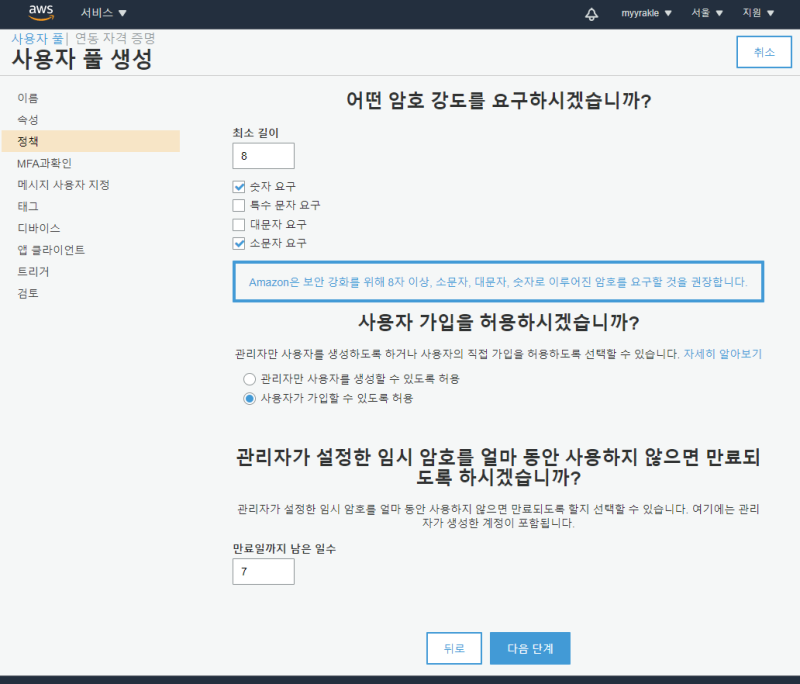Enable the 특수 문자 요구 checkbox
This screenshot has height=684, width=800.
[239, 205]
